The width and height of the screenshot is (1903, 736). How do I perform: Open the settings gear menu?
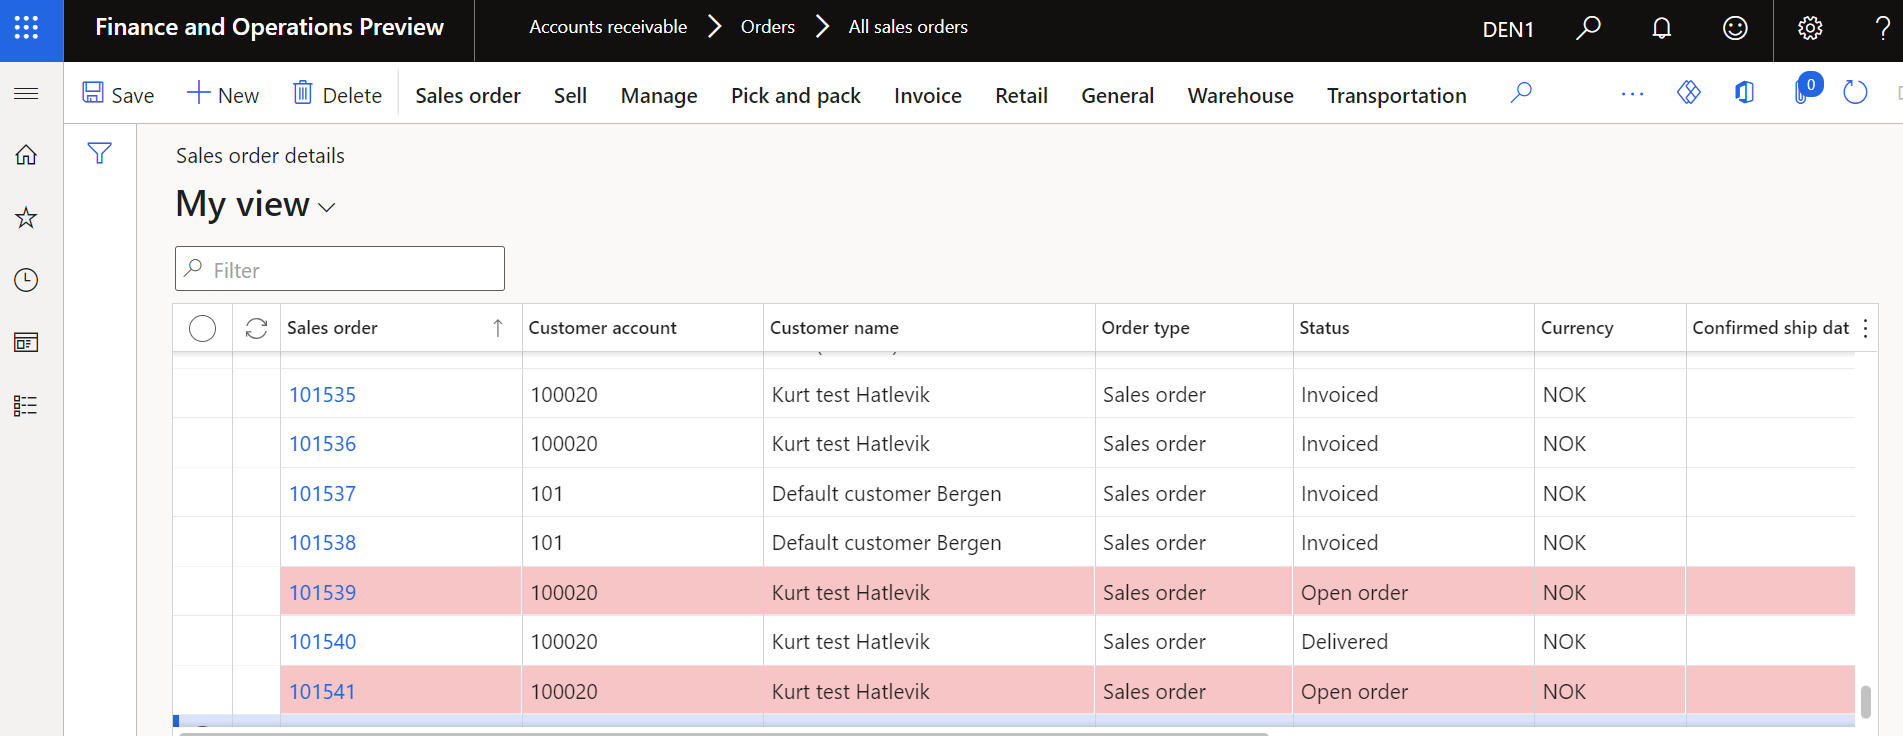(1809, 28)
